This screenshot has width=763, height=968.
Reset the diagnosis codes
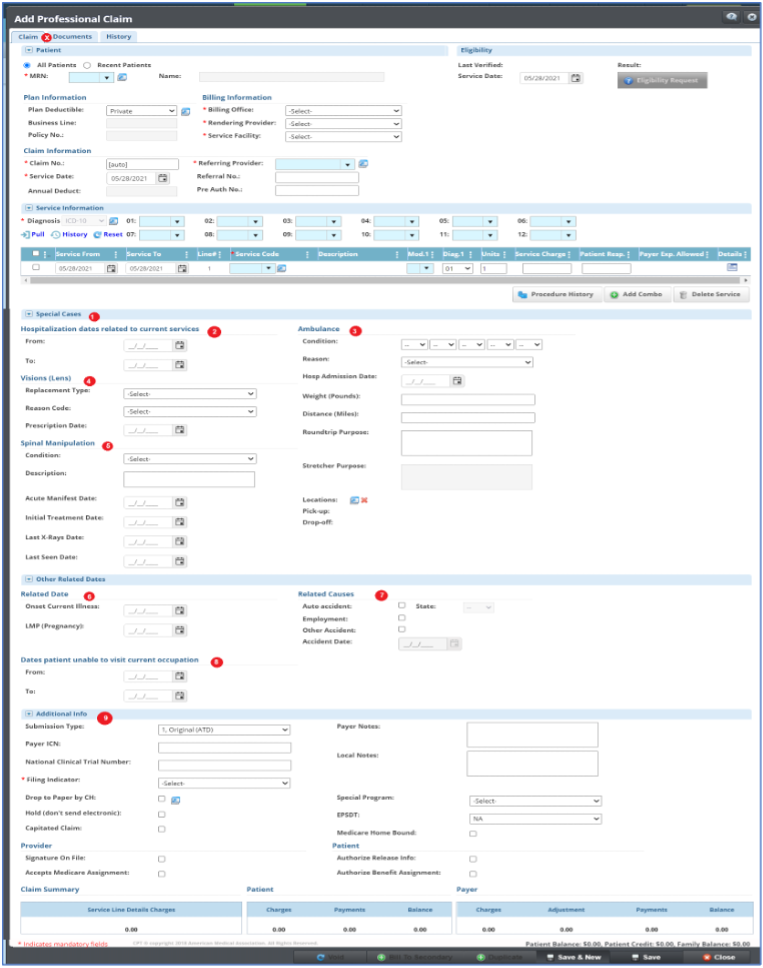click(108, 234)
